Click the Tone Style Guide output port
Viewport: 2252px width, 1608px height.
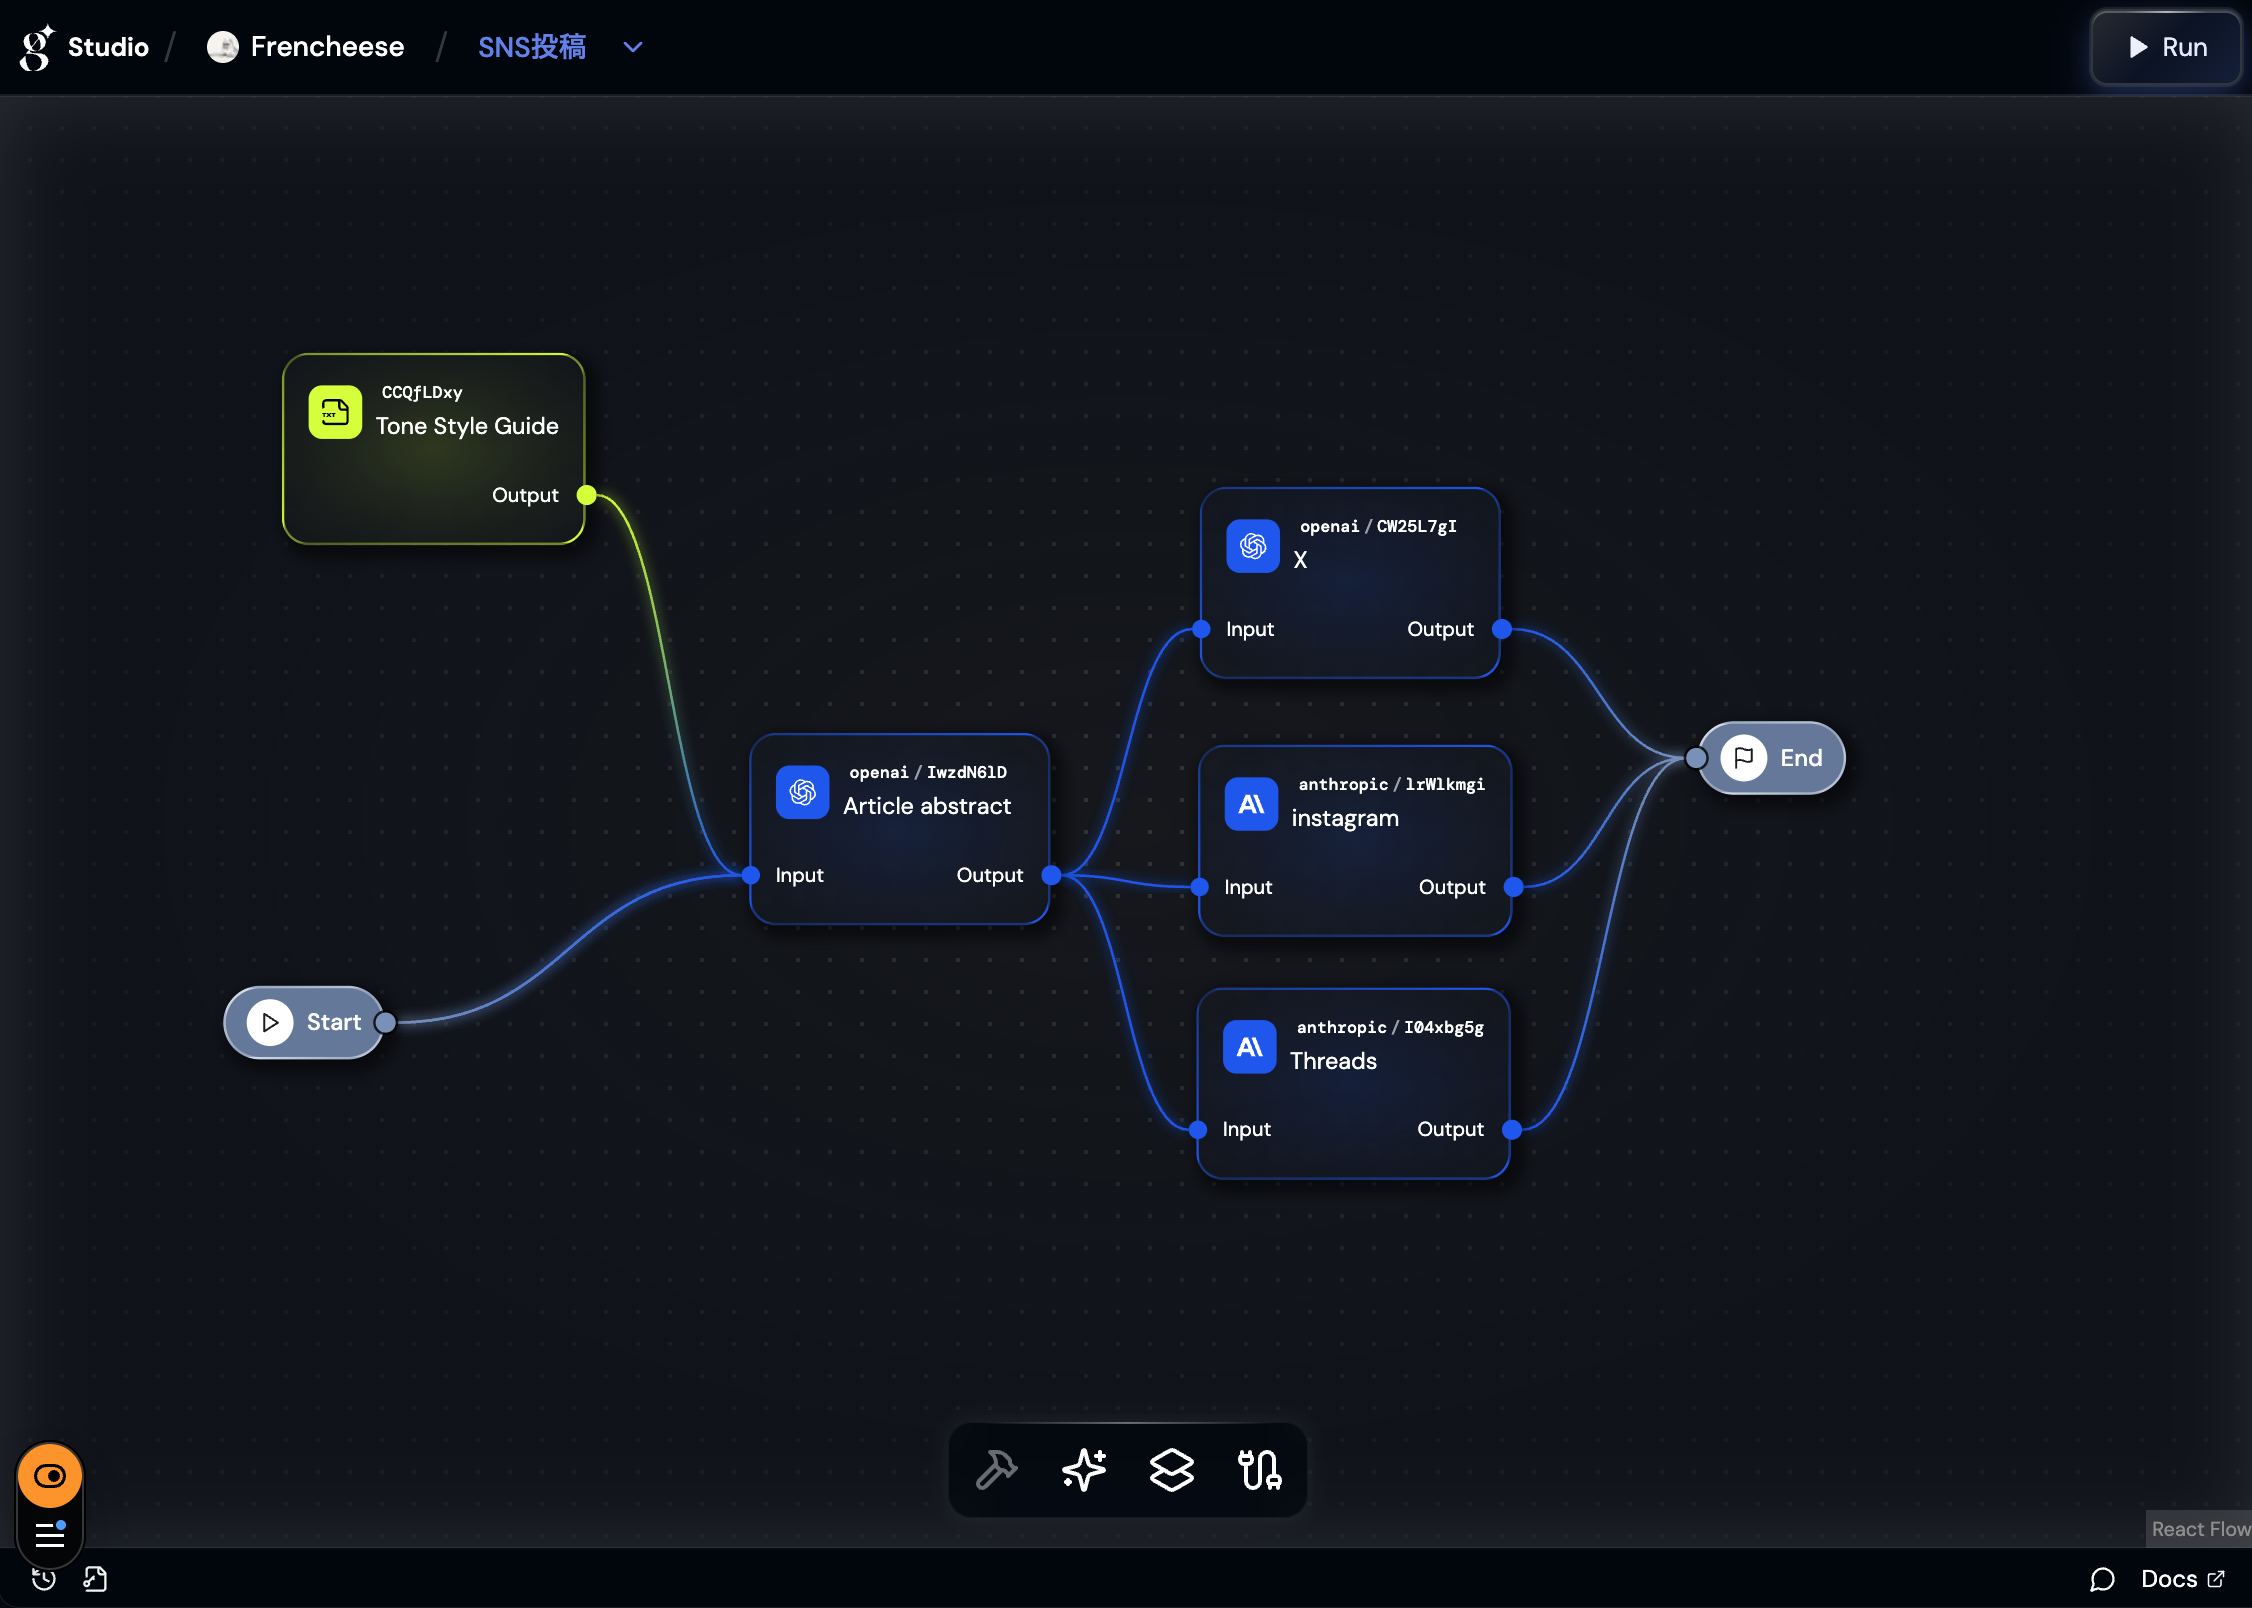[587, 495]
